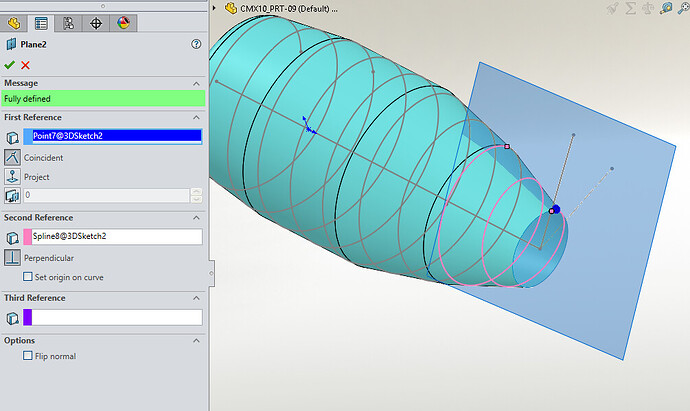Click the purple Third Reference color swatch
690x411 pixels.
point(28,317)
